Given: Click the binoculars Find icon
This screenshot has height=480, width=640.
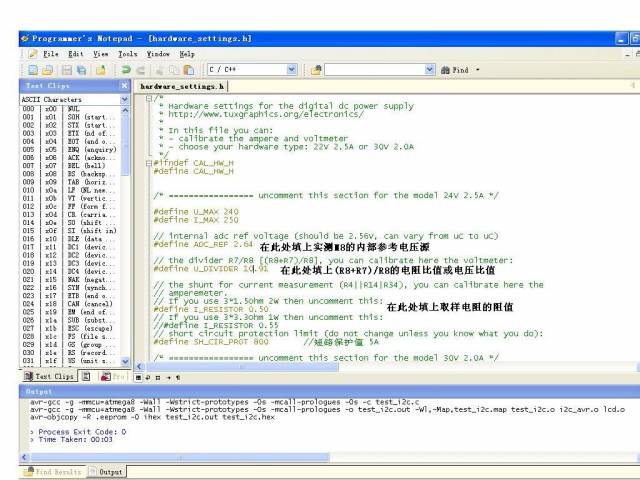Looking at the screenshot, I should (x=445, y=70).
